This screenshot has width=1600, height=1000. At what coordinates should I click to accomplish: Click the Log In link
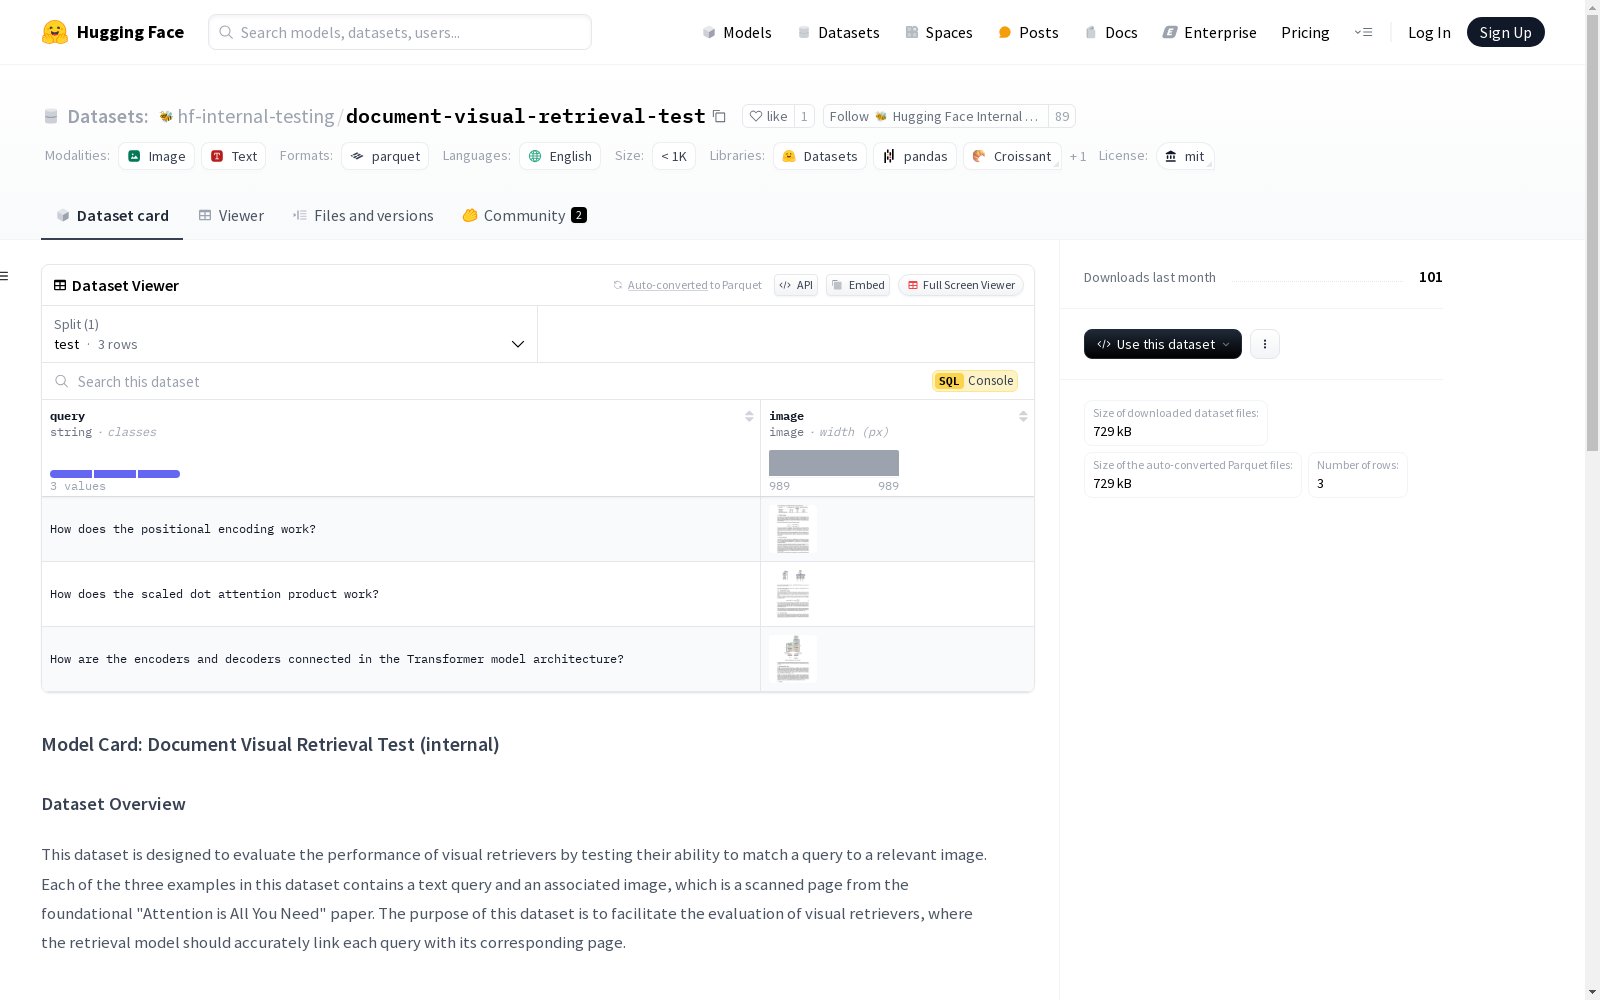click(1429, 32)
